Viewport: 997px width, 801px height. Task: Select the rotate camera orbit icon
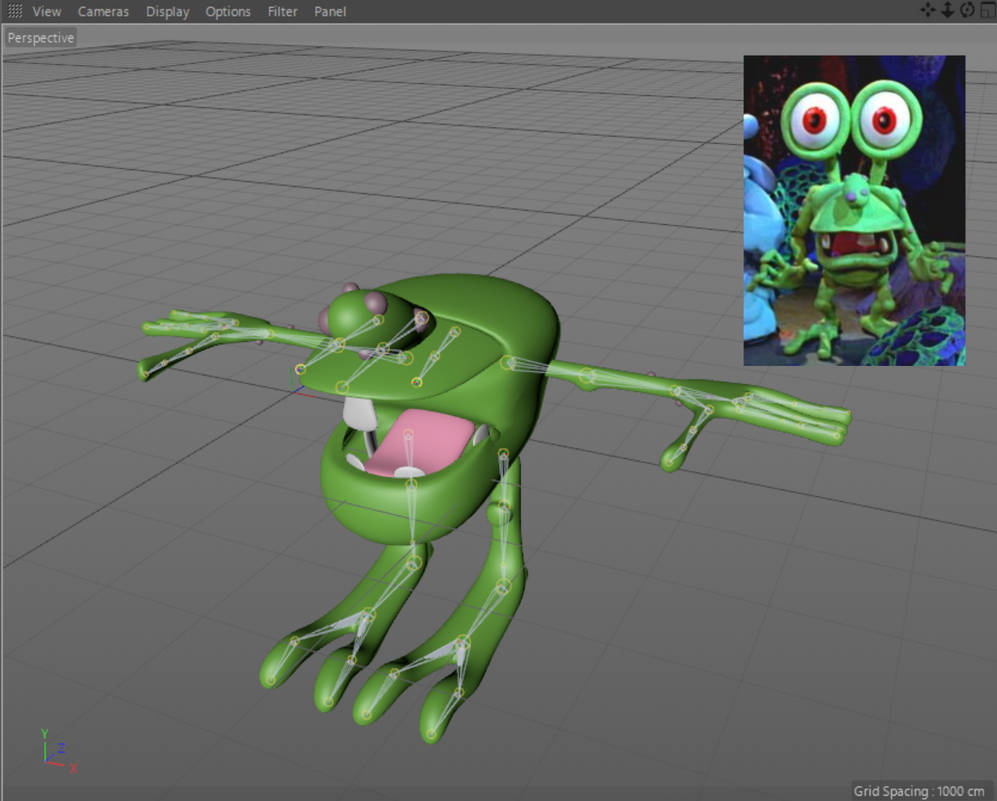click(x=967, y=11)
